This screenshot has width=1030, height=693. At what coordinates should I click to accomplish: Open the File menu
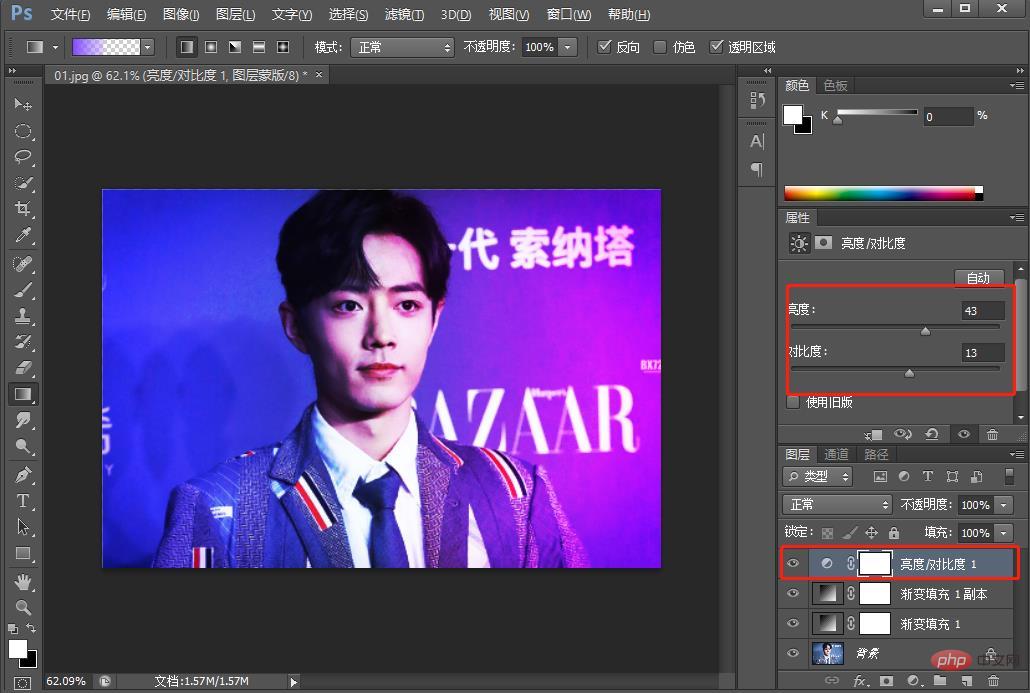70,14
